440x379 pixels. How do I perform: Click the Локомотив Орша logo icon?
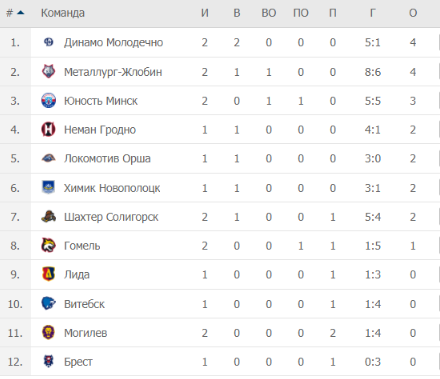[49, 158]
